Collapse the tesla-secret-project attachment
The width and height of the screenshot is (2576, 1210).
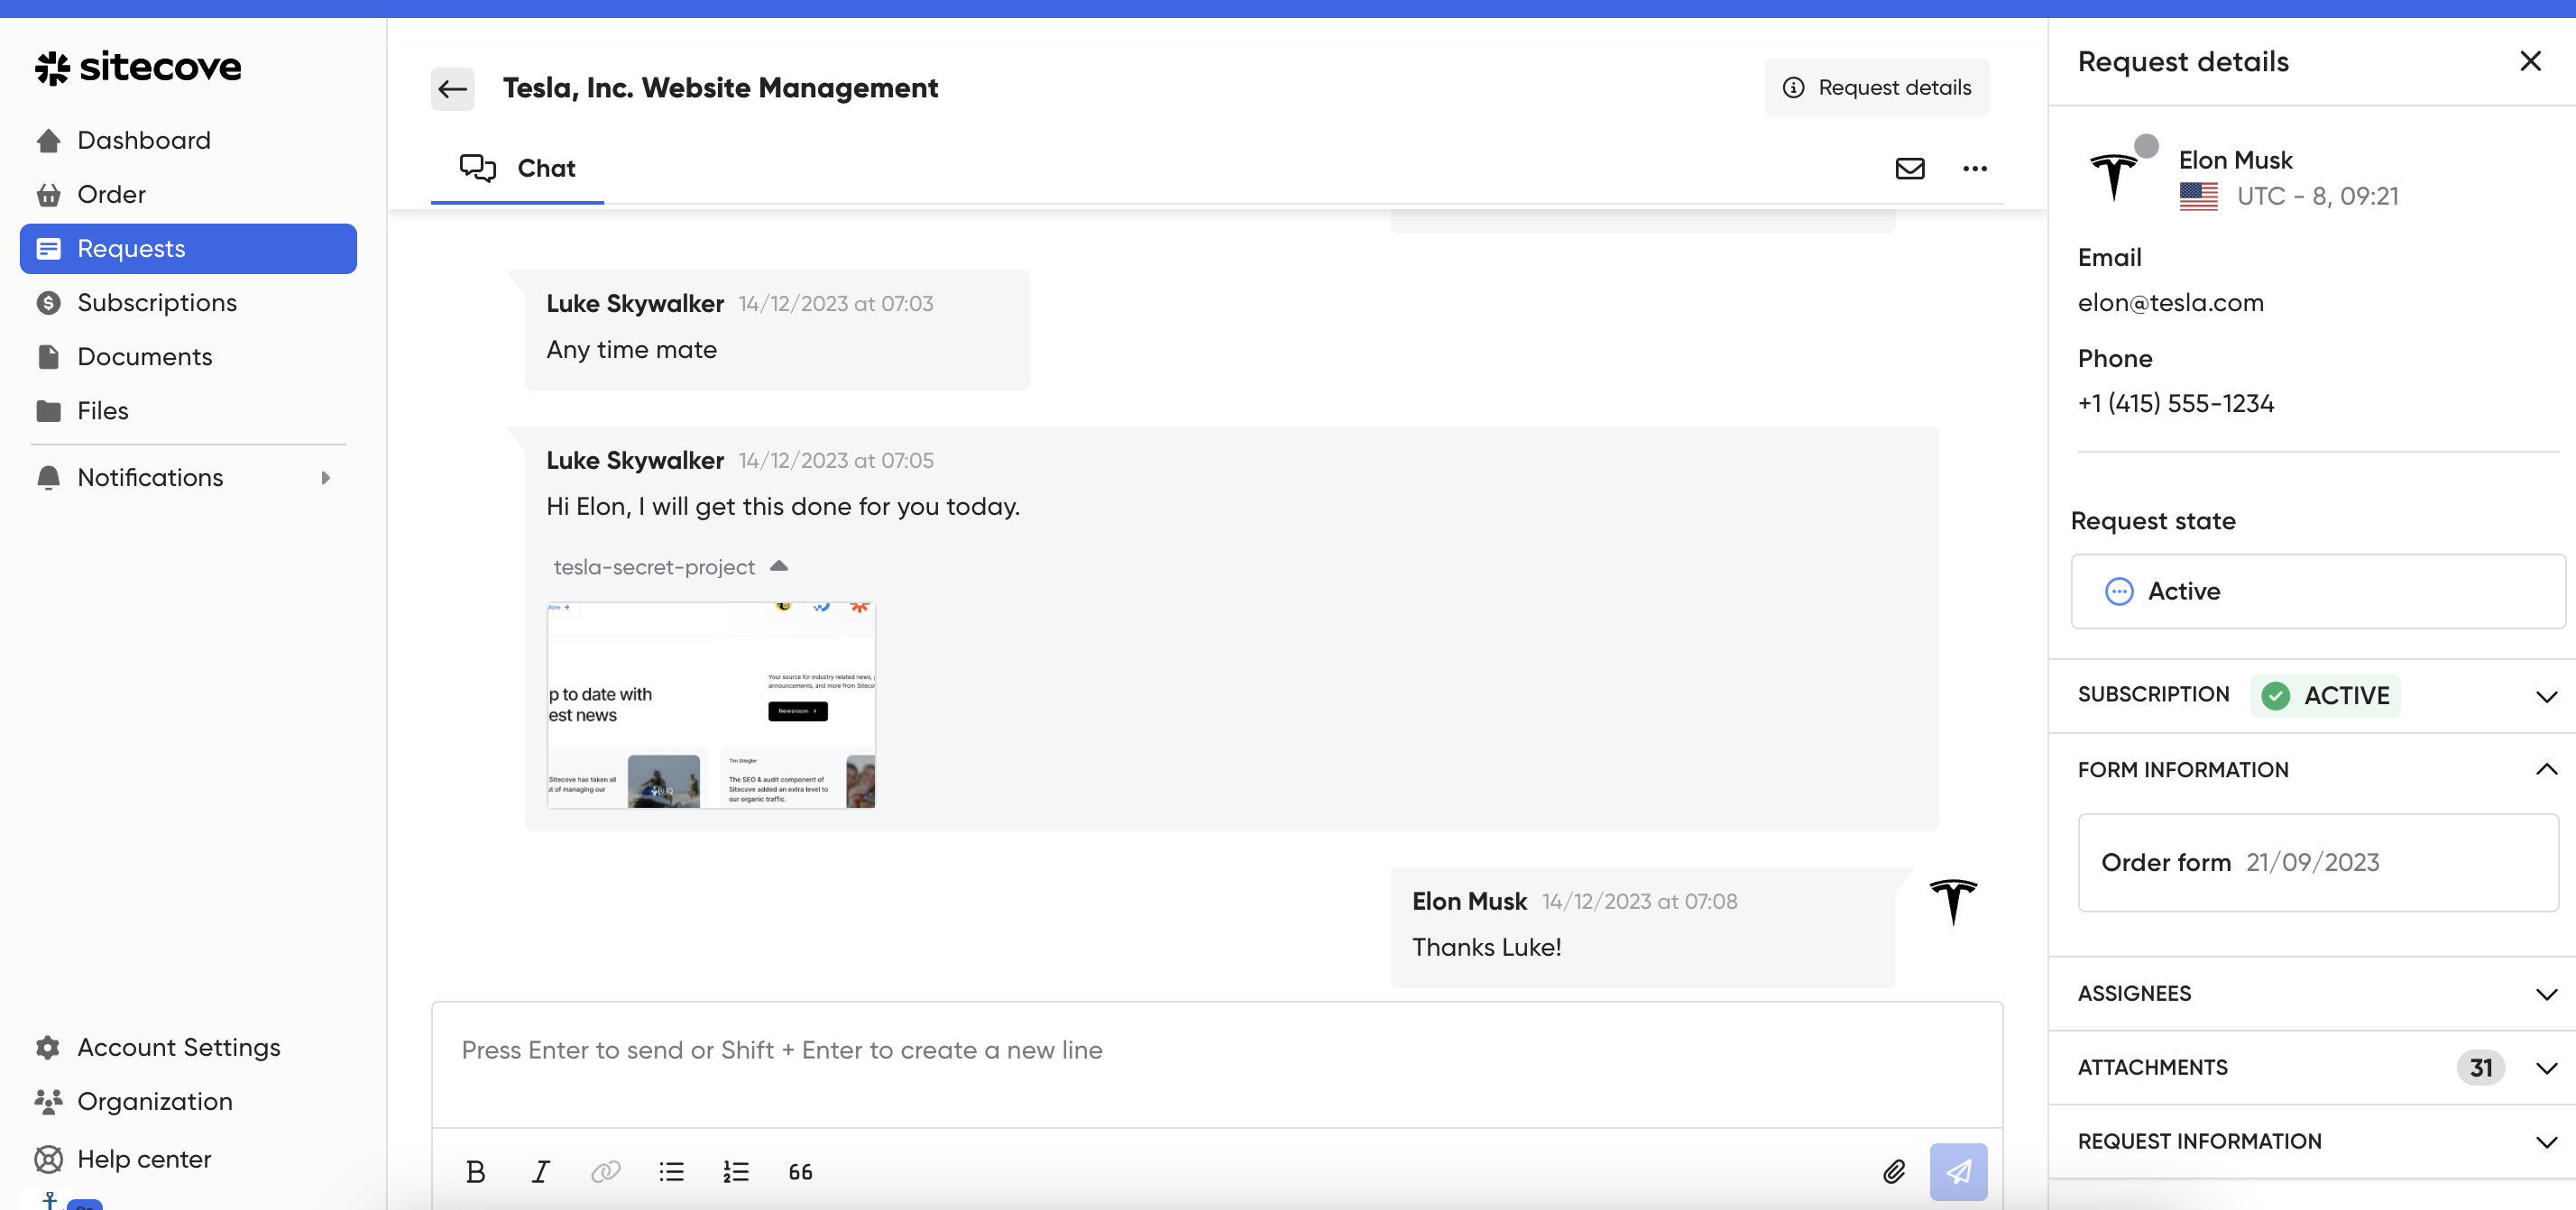point(779,566)
